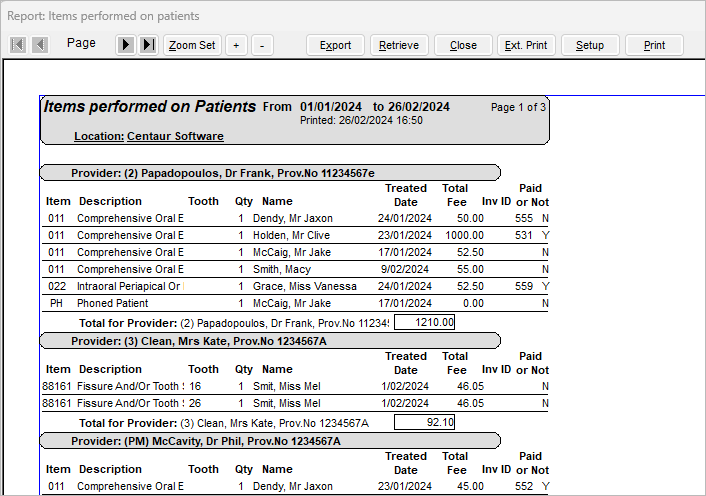Click invoice ID 559
This screenshot has width=706, height=496.
524,286
